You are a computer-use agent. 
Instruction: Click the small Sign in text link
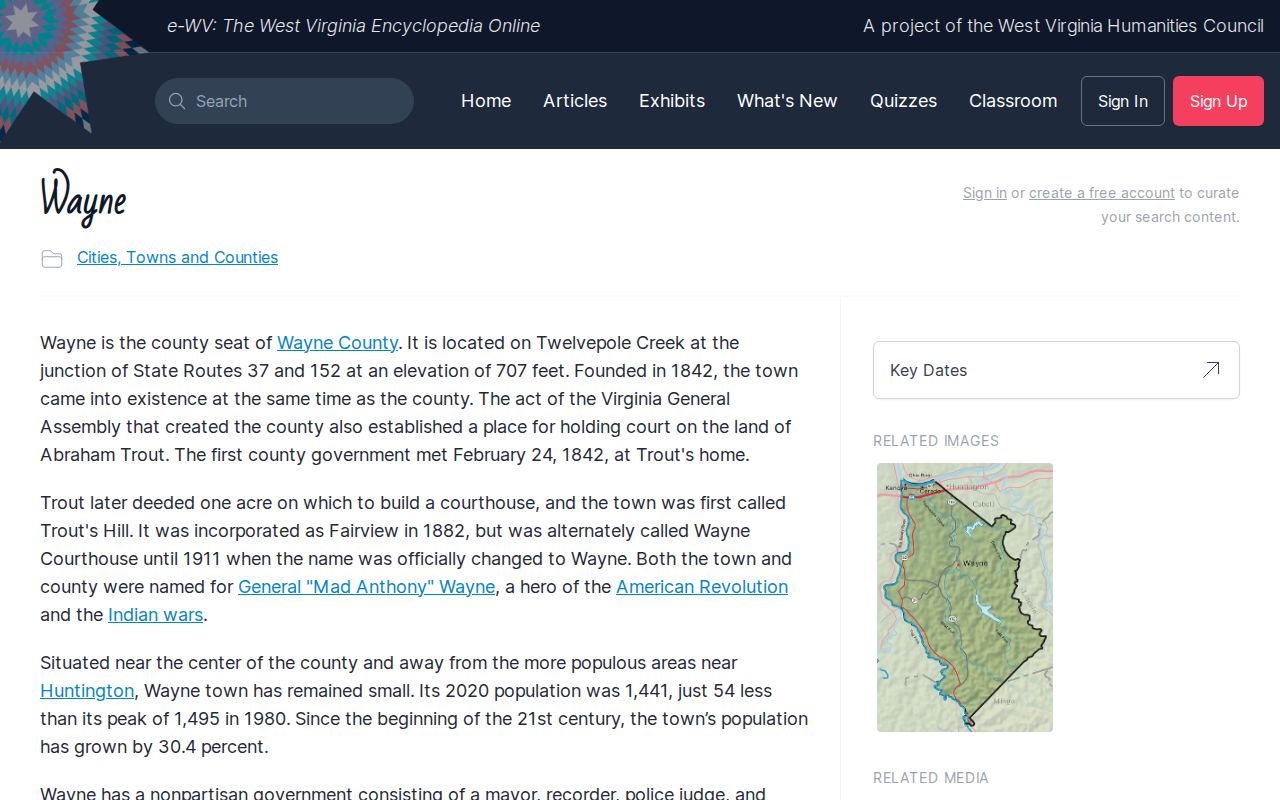pyautogui.click(x=985, y=193)
